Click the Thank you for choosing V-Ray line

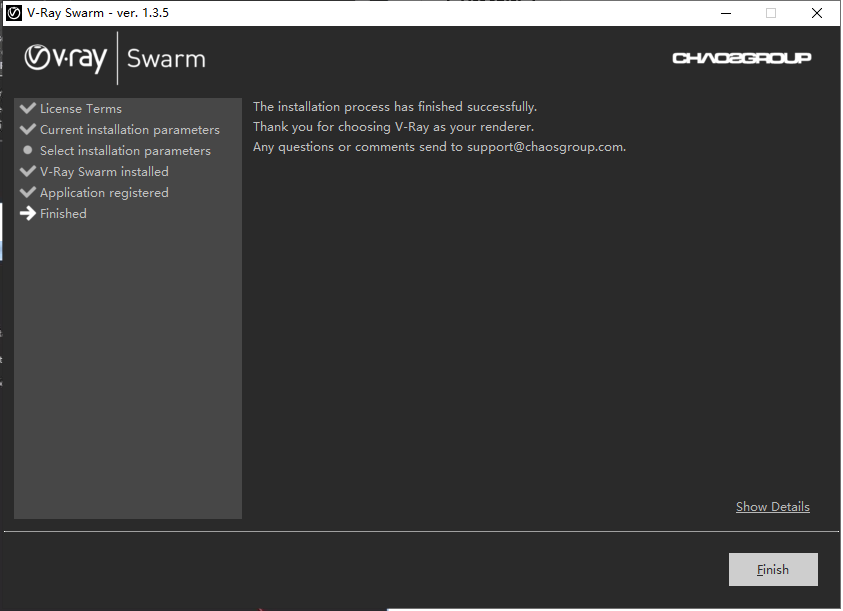(393, 127)
